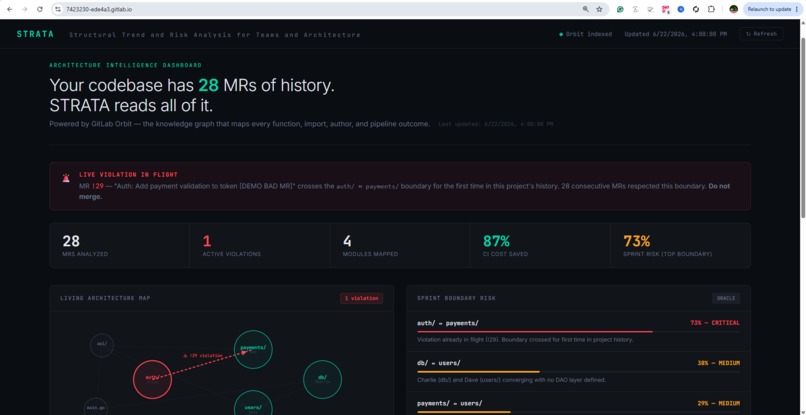
Task: Reload the page with the browser refresh icon
Action: click(x=40, y=9)
